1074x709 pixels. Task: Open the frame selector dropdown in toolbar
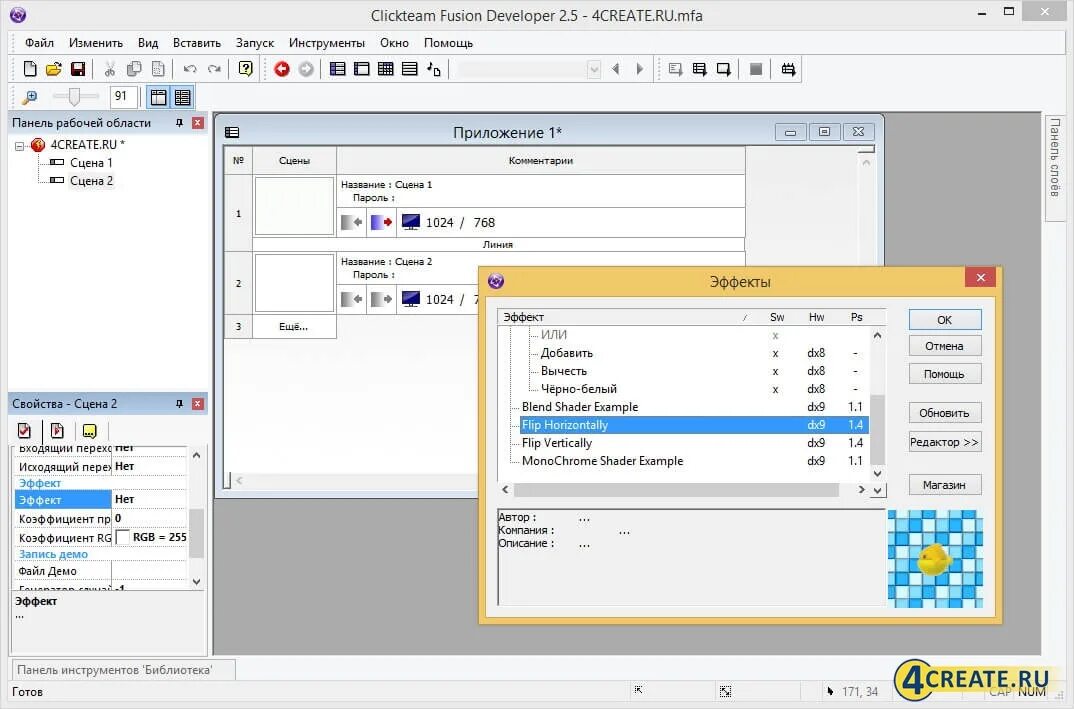point(594,69)
